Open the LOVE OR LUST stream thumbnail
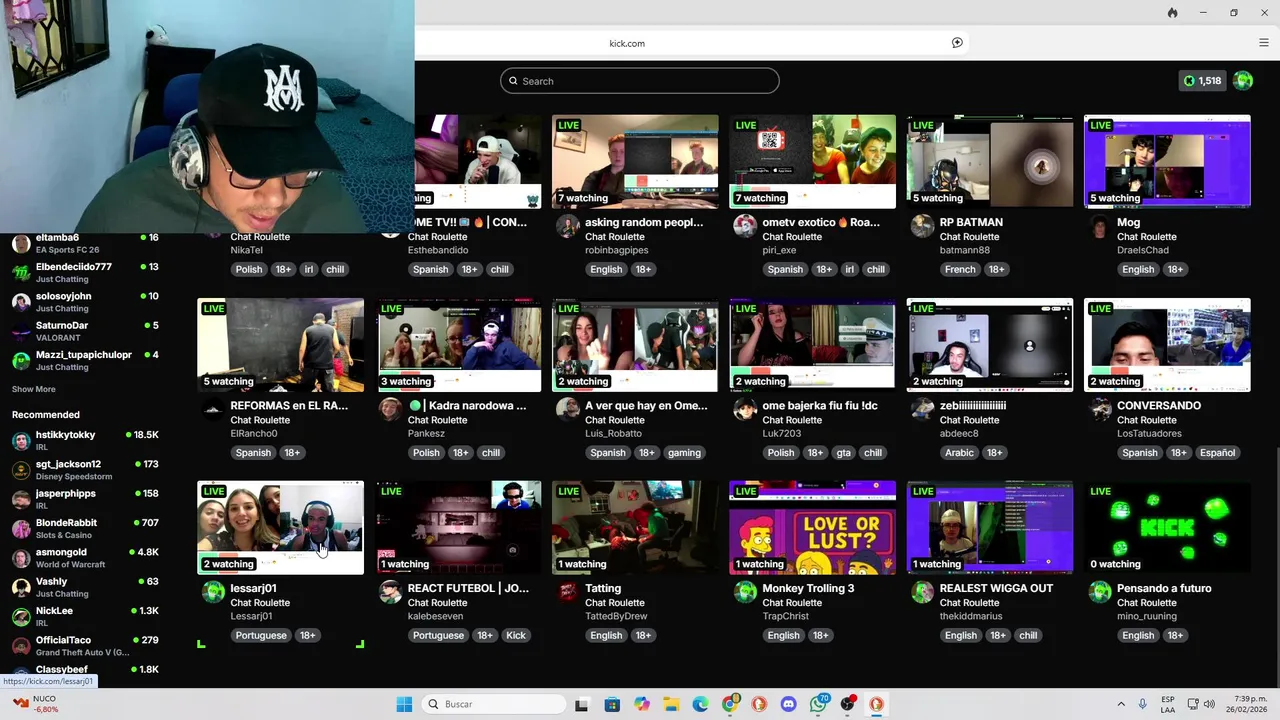The image size is (1280, 720). click(813, 528)
